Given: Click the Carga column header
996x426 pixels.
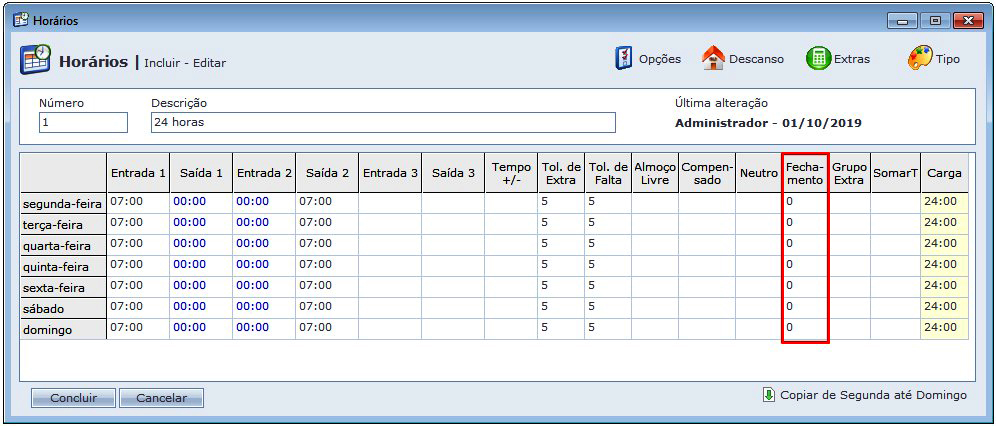Looking at the screenshot, I should [x=944, y=173].
